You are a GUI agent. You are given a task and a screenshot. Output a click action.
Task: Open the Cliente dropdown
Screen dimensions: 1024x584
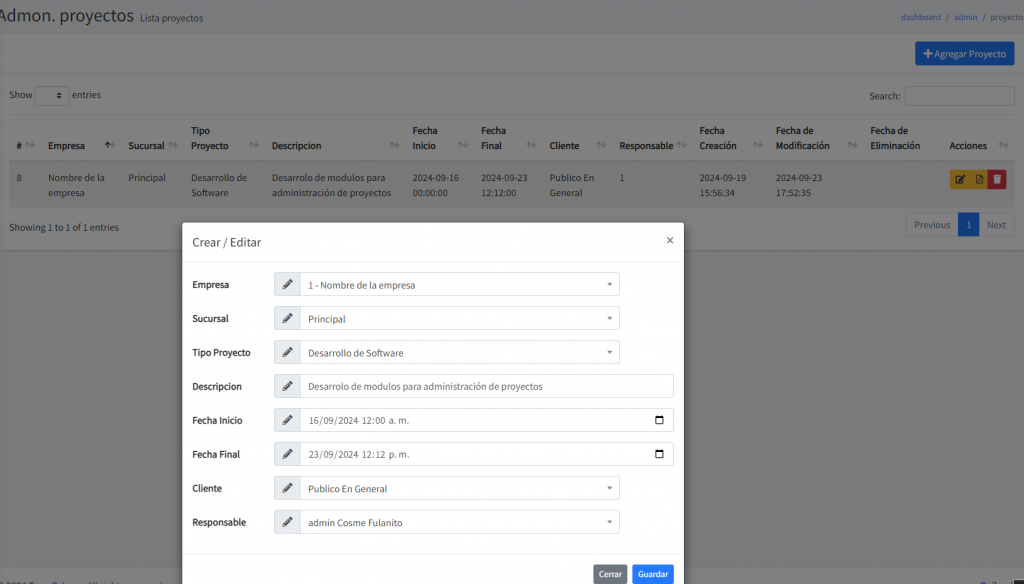point(459,489)
